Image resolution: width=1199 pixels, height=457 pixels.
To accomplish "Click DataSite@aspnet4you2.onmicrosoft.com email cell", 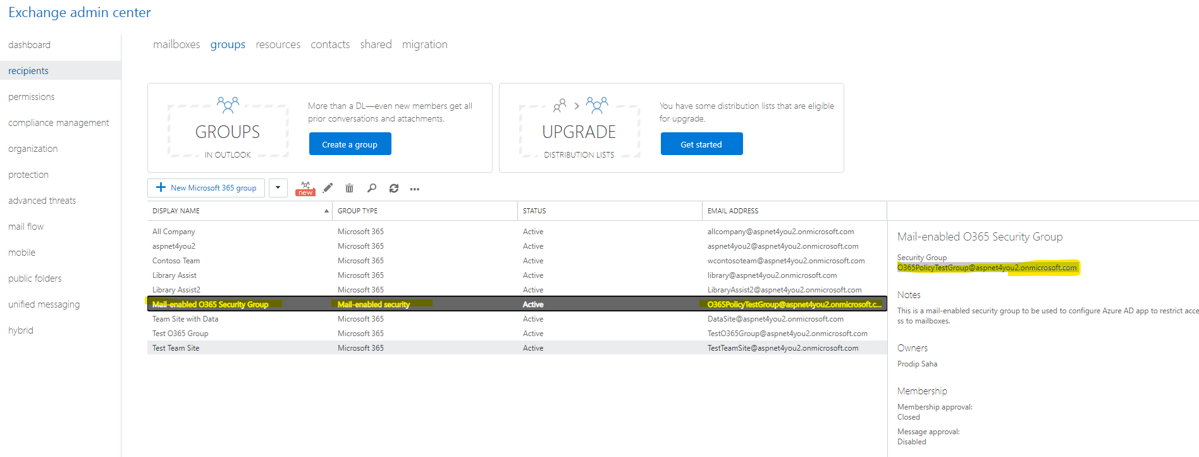I will 775,319.
